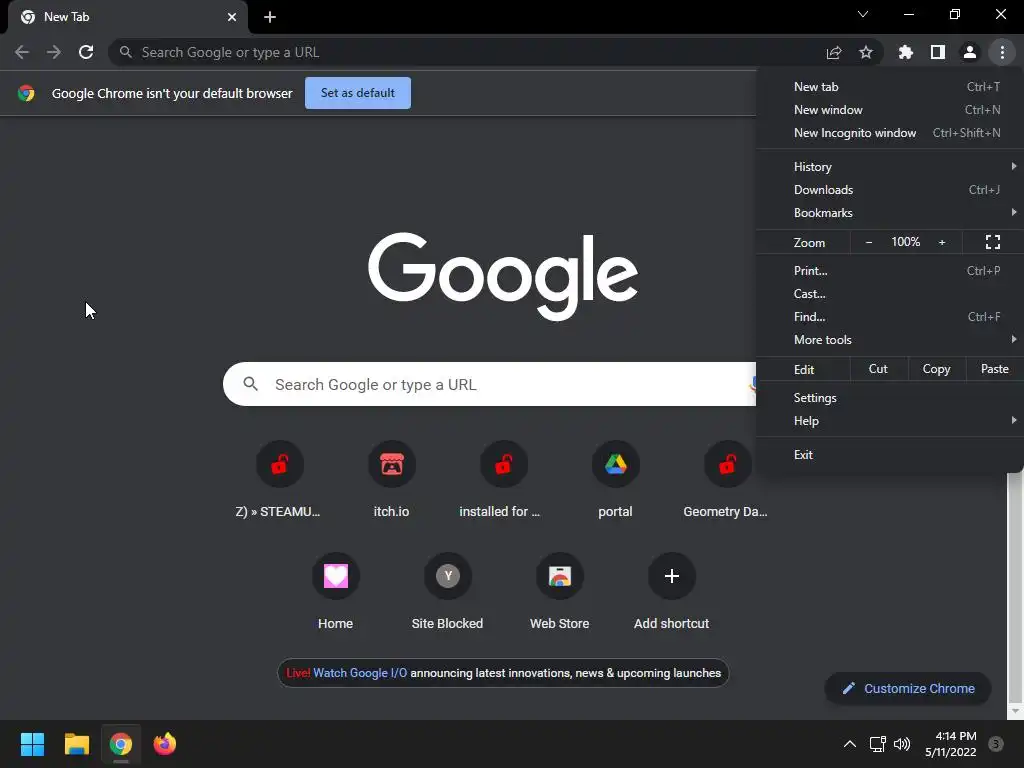Open the Home shortcut tile
This screenshot has width=1024, height=768.
(336, 593)
